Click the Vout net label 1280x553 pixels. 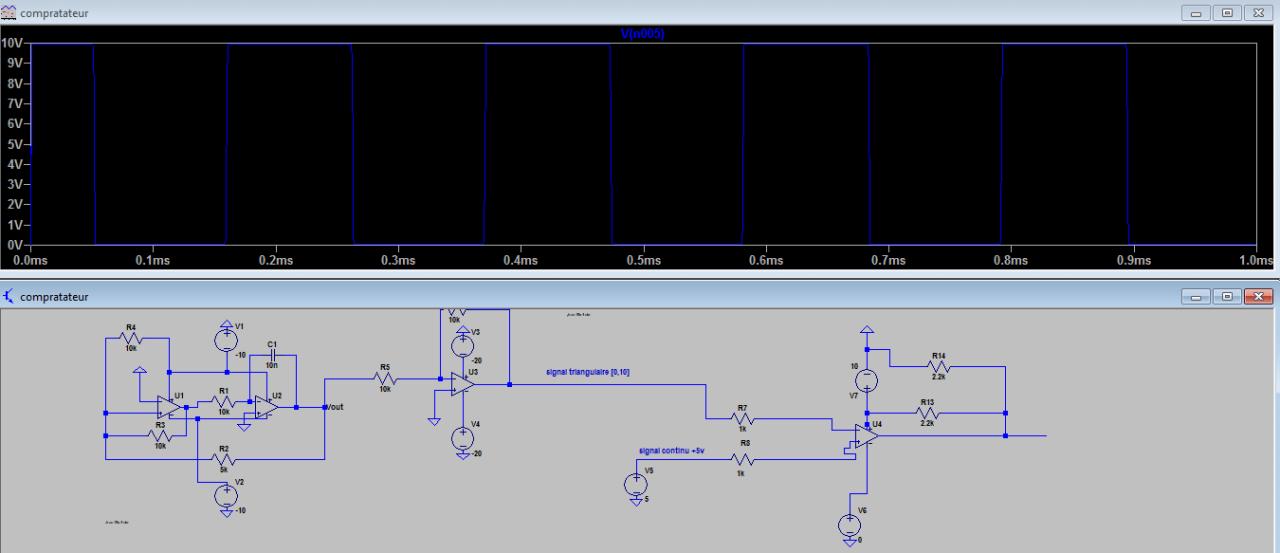click(x=337, y=407)
